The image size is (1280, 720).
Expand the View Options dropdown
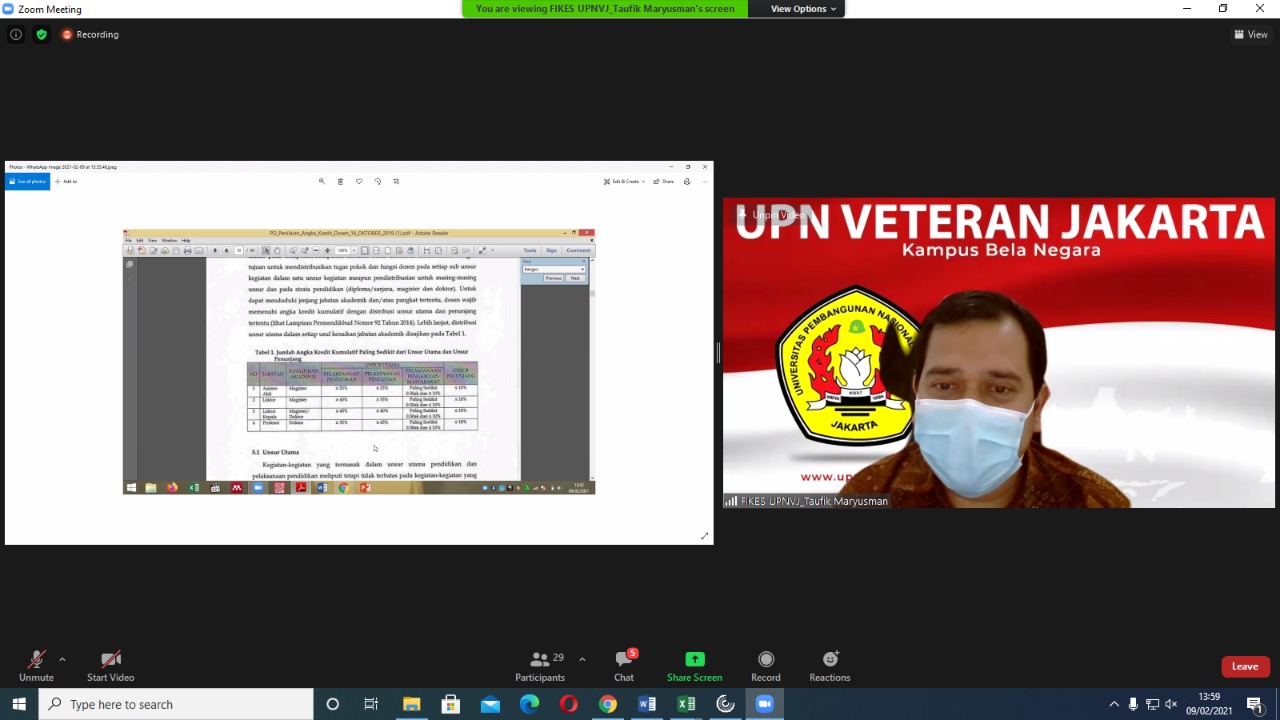coord(803,9)
